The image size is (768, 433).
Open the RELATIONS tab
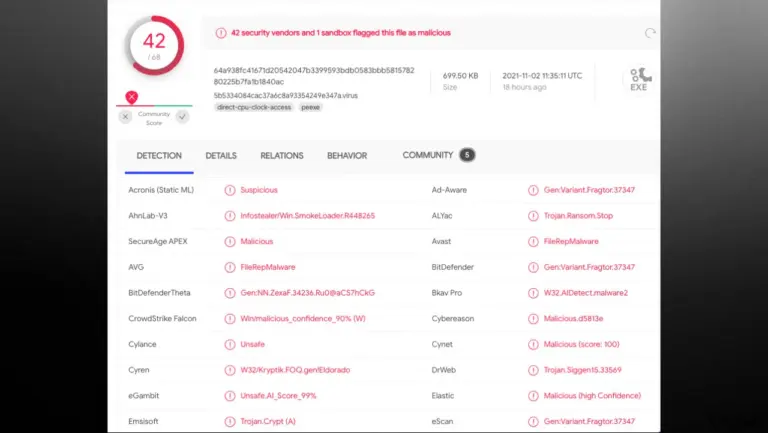[x=282, y=155]
